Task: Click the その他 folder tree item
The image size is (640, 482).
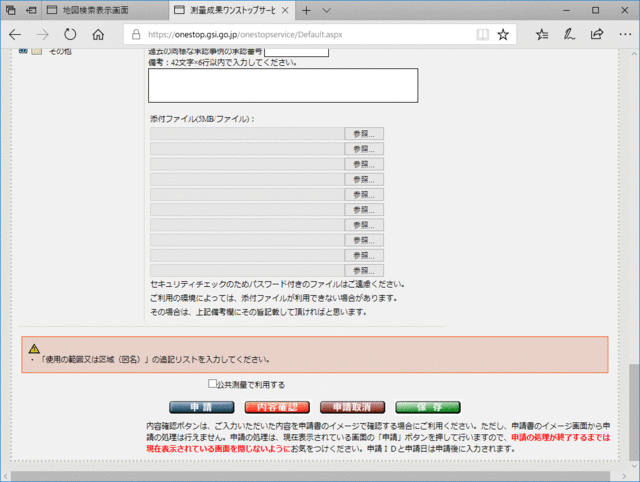Action: click(60, 51)
